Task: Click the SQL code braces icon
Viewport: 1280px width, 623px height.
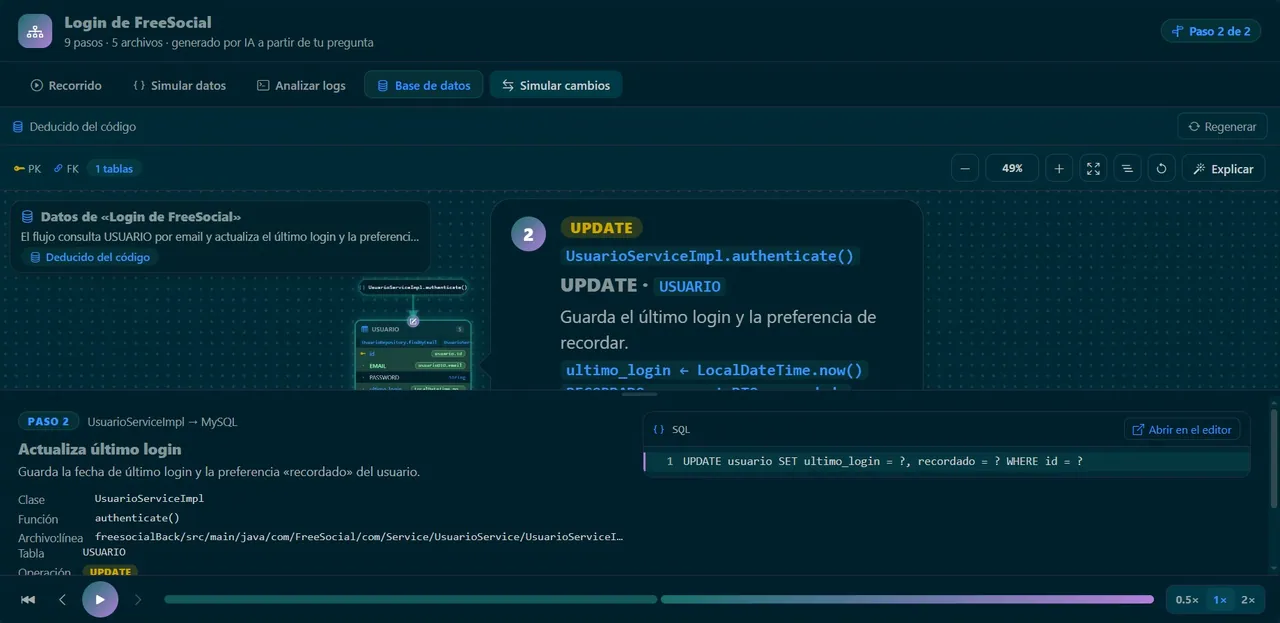Action: pyautogui.click(x=659, y=429)
